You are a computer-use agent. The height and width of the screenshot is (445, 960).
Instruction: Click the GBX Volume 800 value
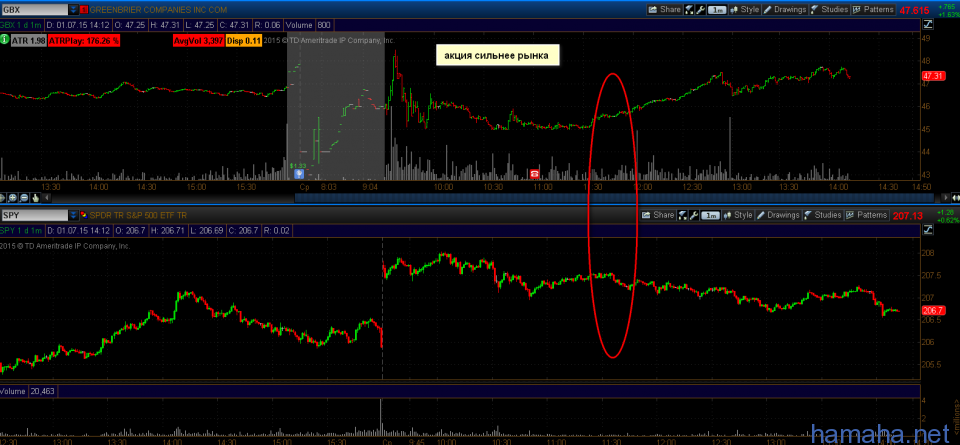click(x=324, y=25)
